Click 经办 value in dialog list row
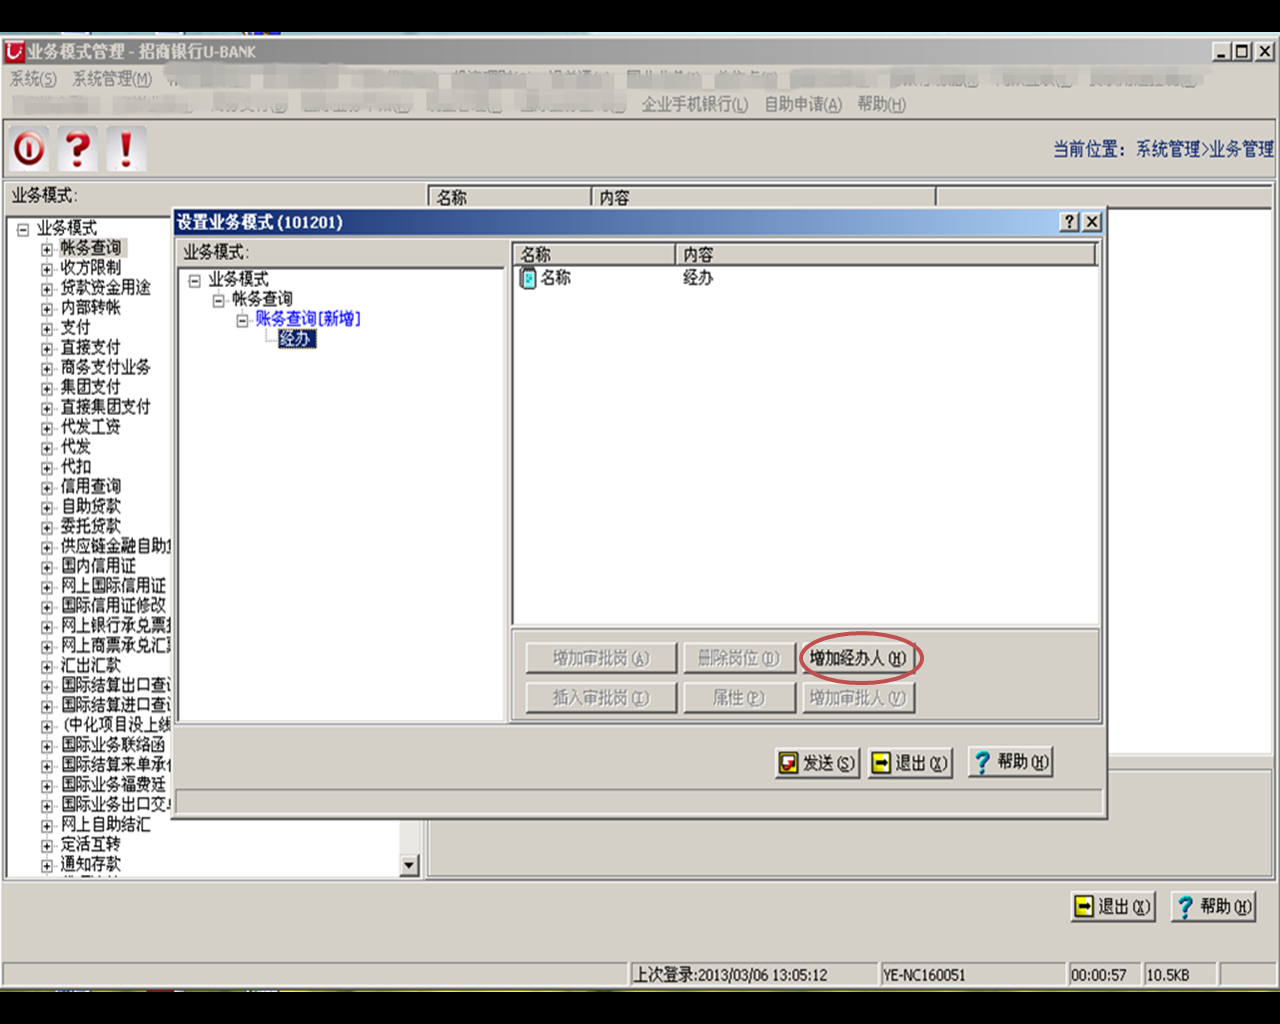Image resolution: width=1280 pixels, height=1024 pixels. (x=698, y=278)
